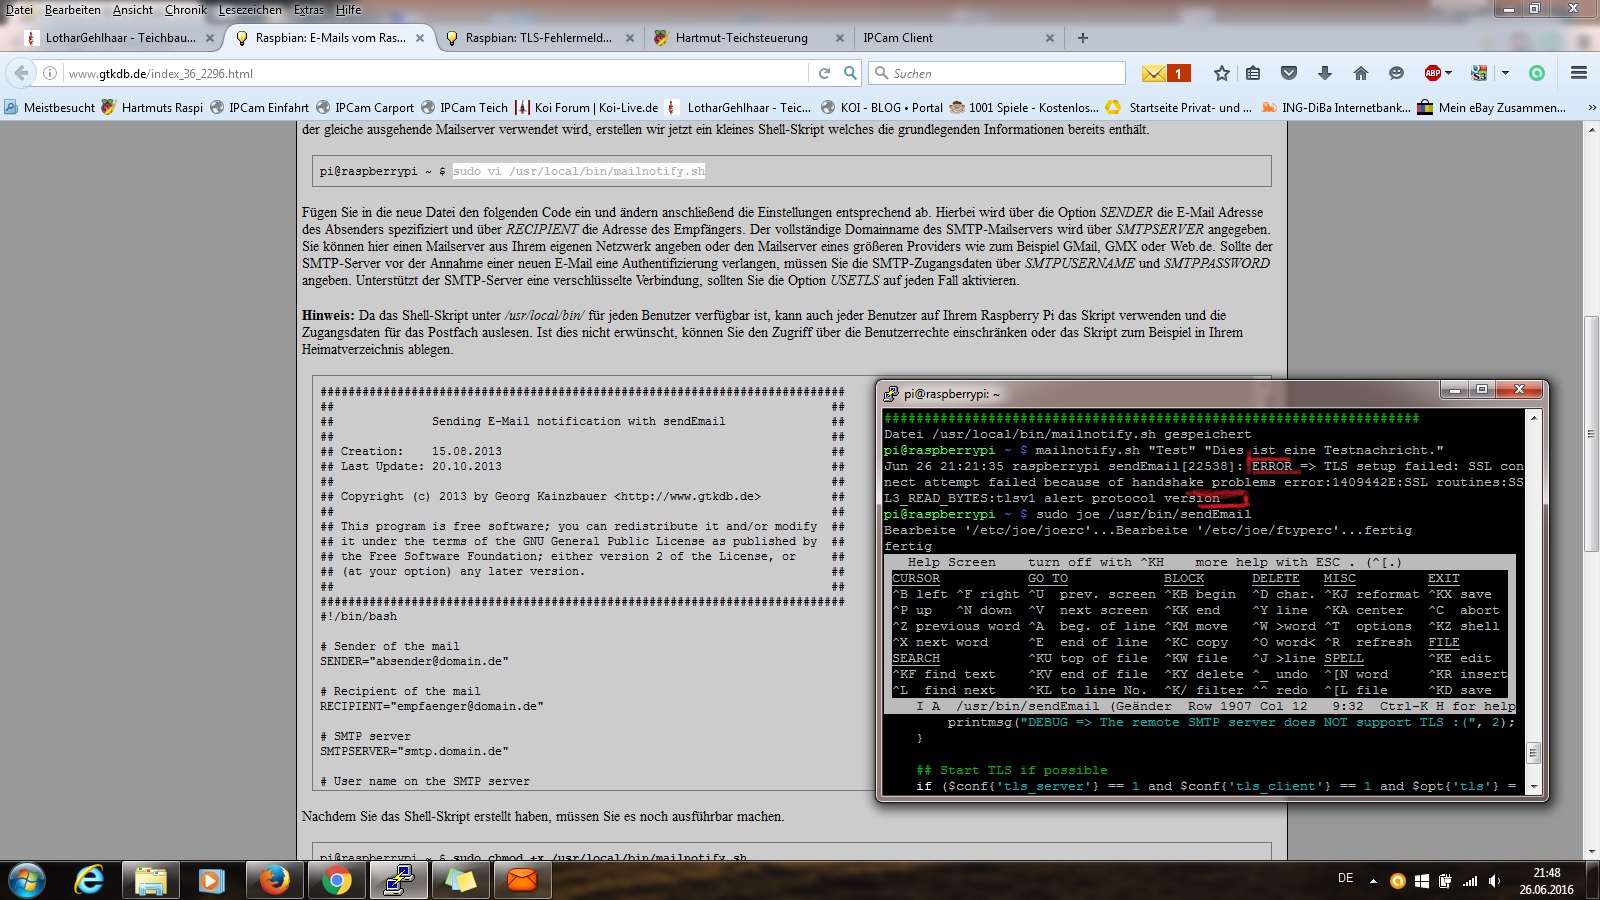Go to the Firefox home page icon
The image size is (1600, 900).
pyautogui.click(x=1360, y=73)
